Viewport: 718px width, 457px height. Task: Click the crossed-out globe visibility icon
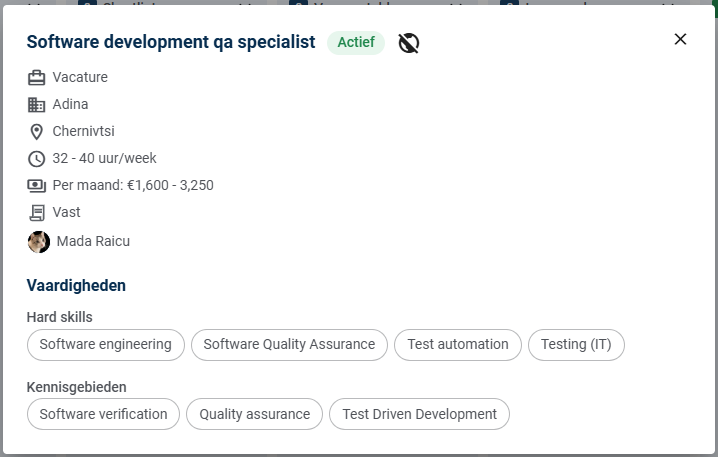click(408, 42)
